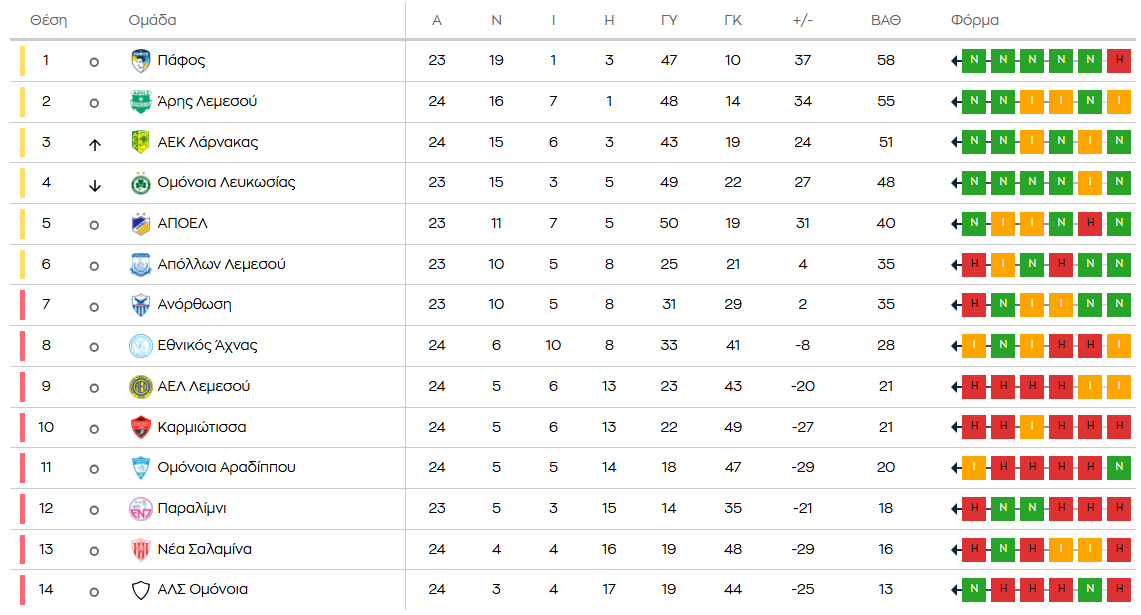This screenshot has width=1141, height=615.
Task: Open the Ανόρθωση team name link
Action: click(194, 305)
